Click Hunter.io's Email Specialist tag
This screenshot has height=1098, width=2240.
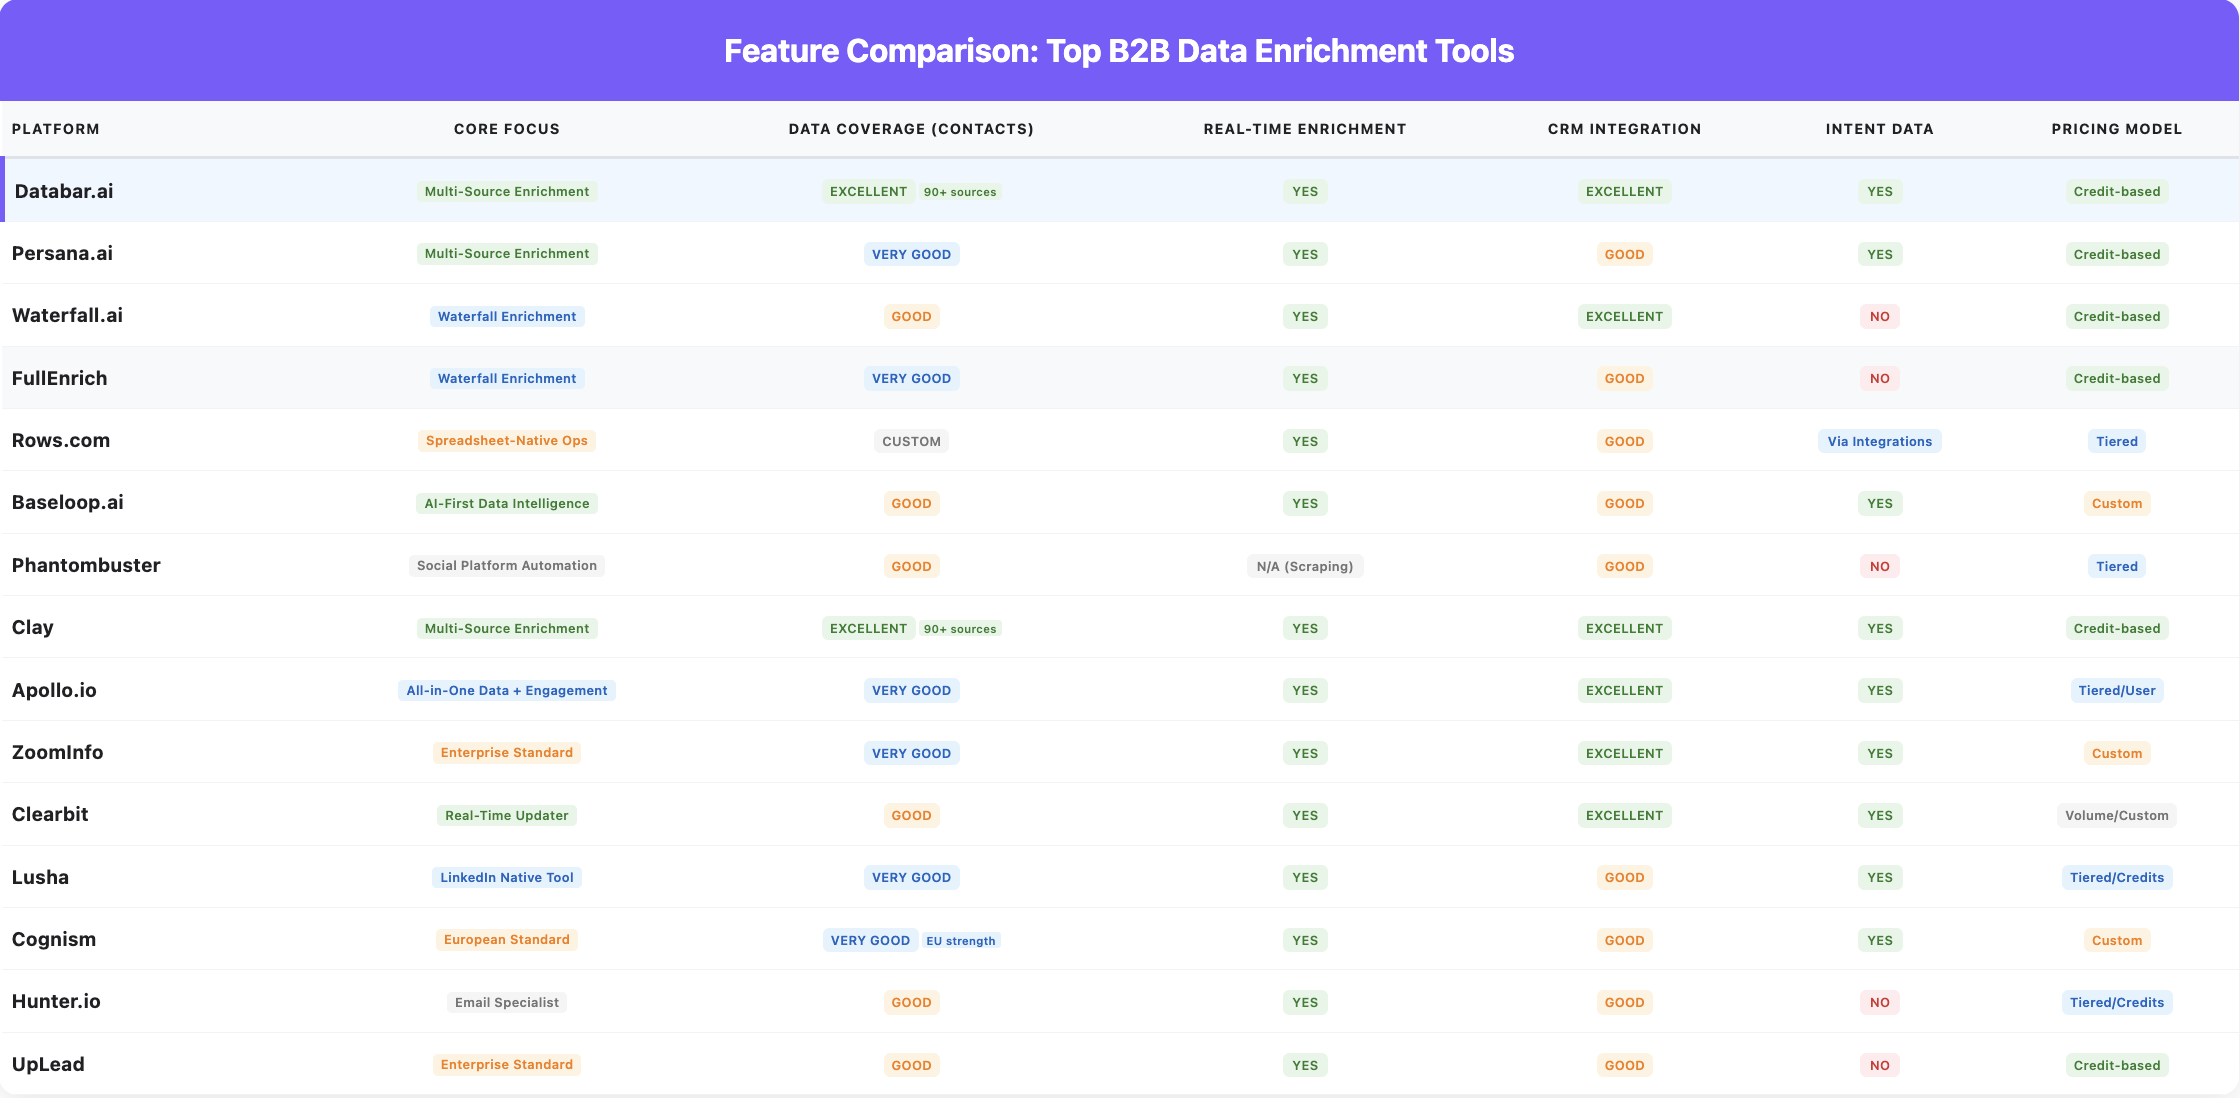coord(507,1002)
